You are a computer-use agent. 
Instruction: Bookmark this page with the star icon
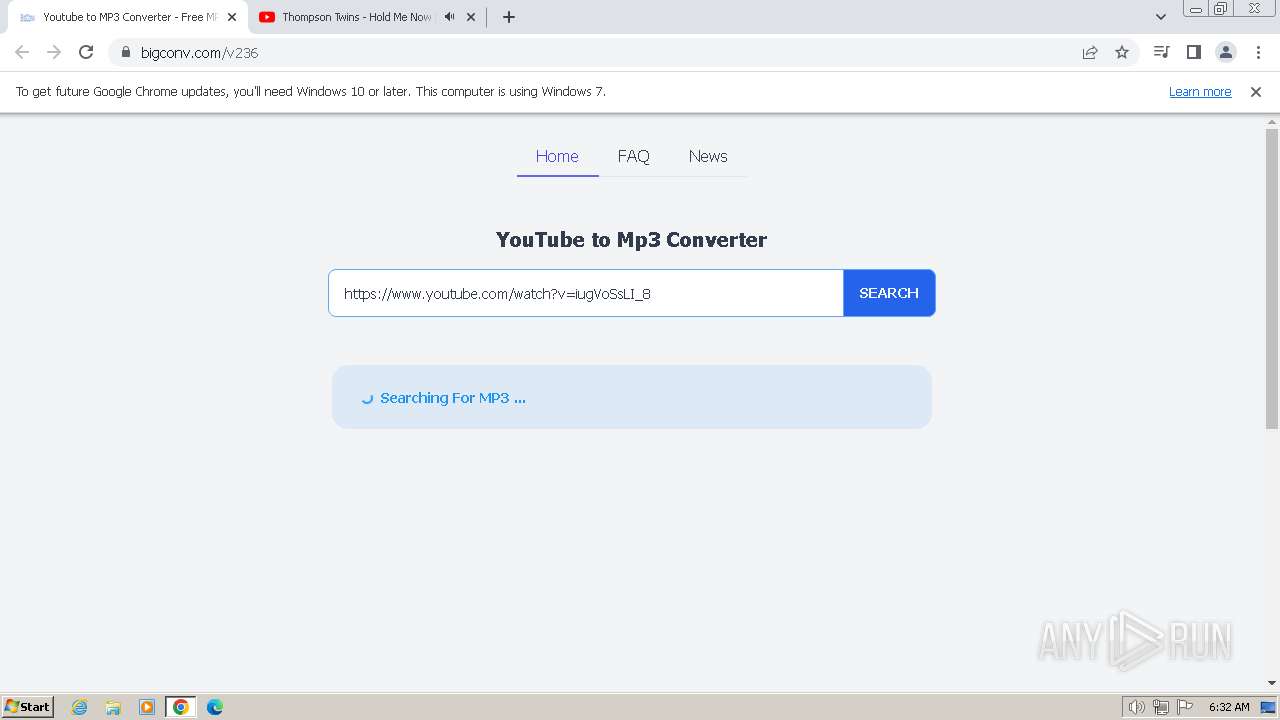point(1122,52)
